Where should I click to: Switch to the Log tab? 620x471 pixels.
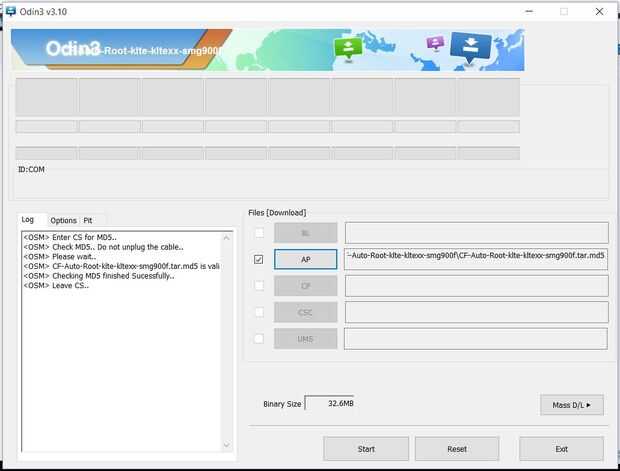point(28,219)
